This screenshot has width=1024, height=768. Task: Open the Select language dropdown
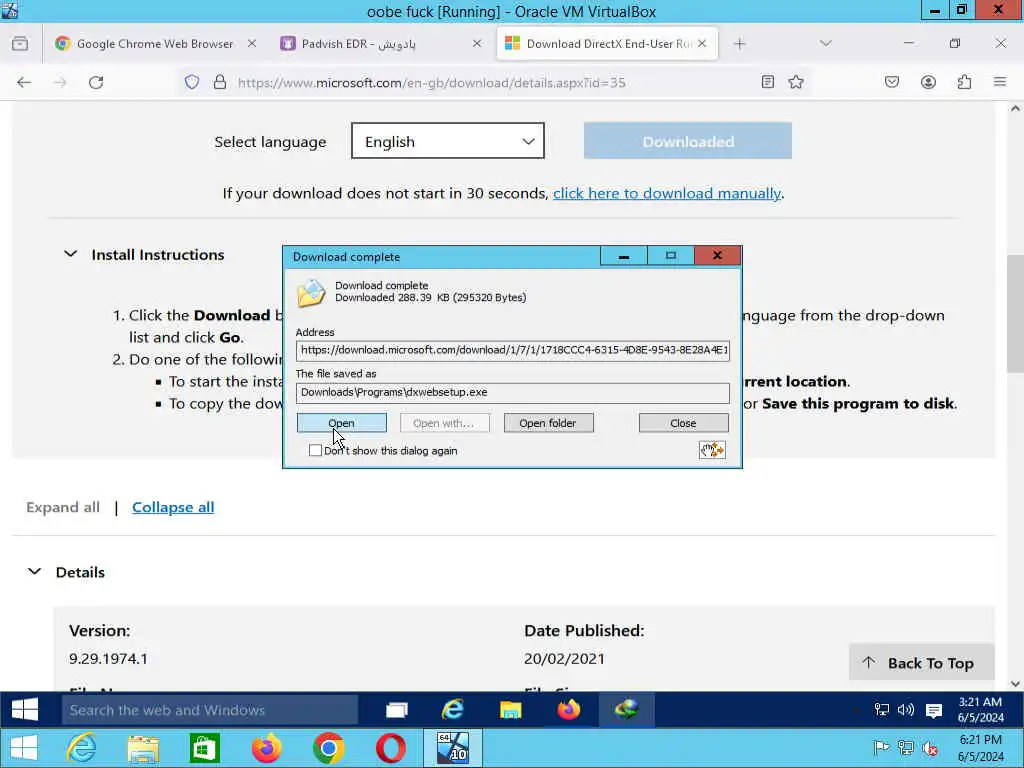(x=447, y=140)
